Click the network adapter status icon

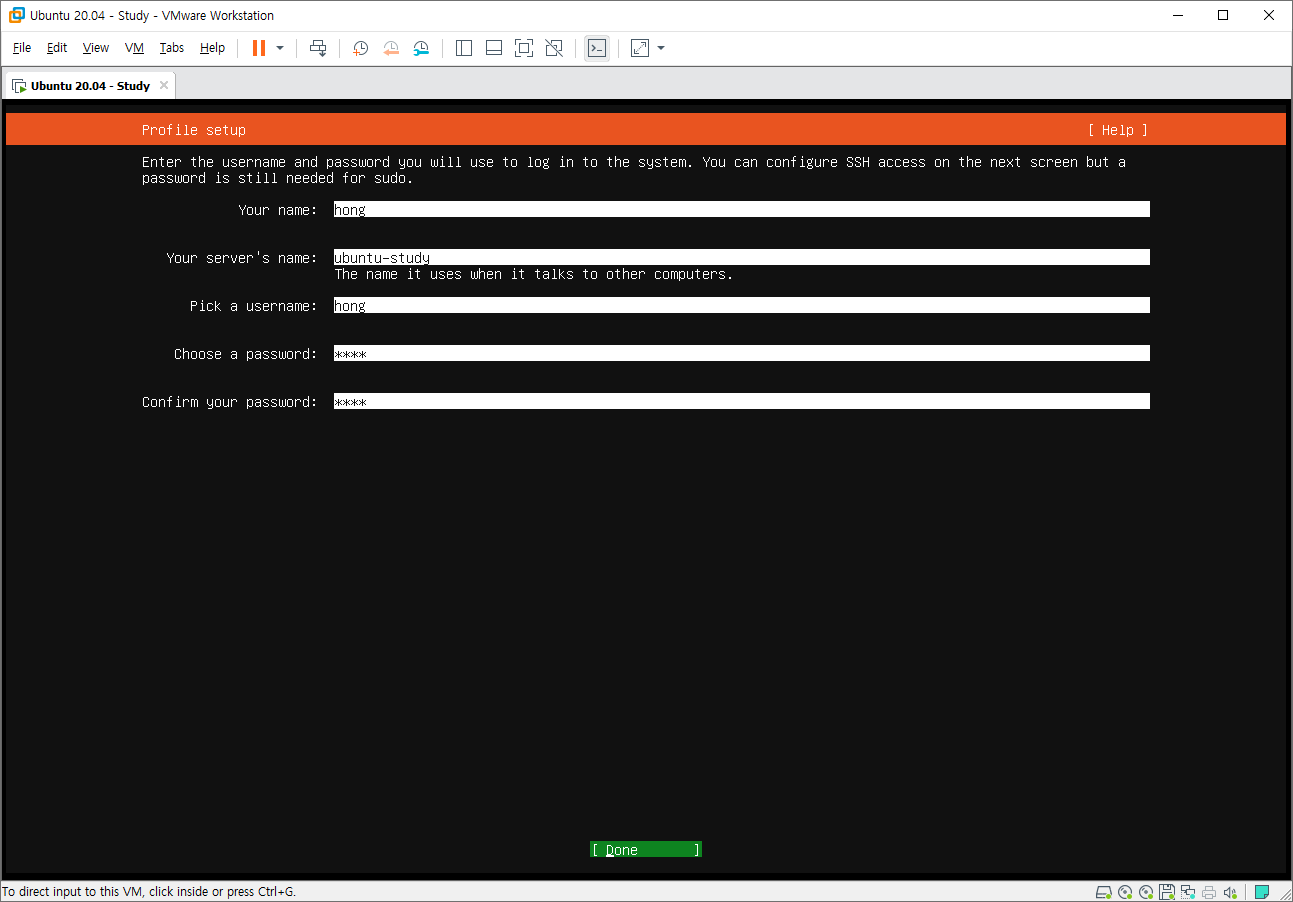pos(1188,892)
